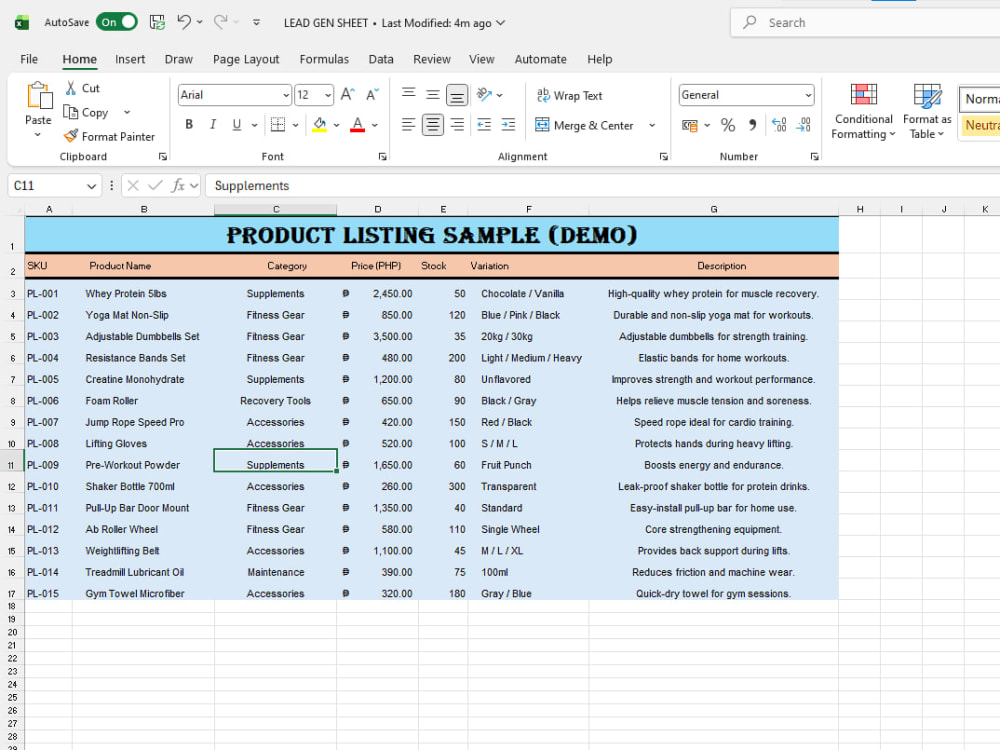Screen dimensions: 1000x750
Task: Click the formula bar showing Supplements
Action: (603, 186)
